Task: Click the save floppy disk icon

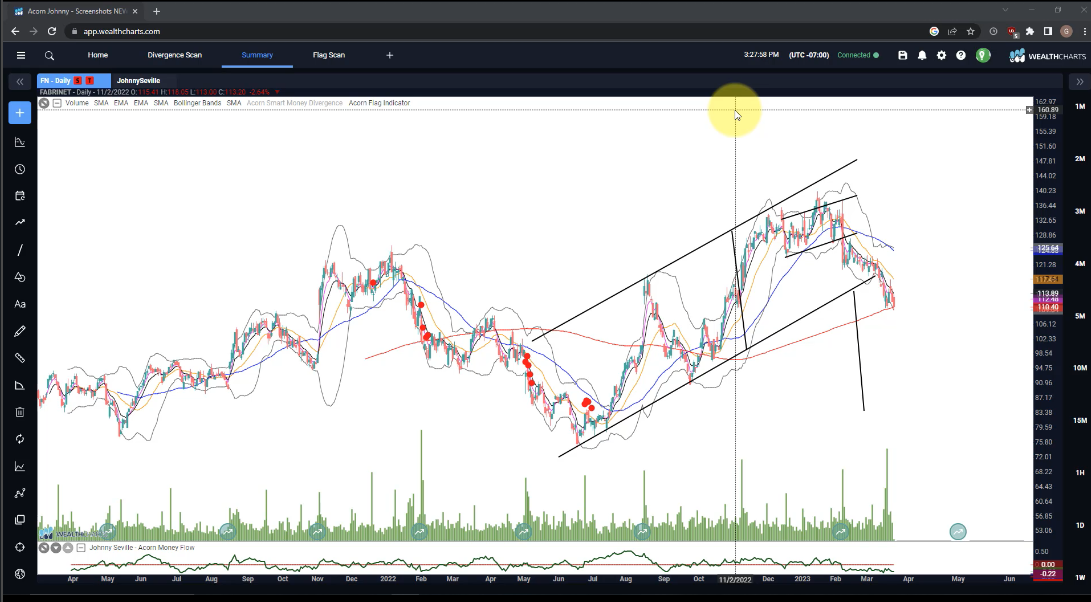Action: [x=902, y=55]
